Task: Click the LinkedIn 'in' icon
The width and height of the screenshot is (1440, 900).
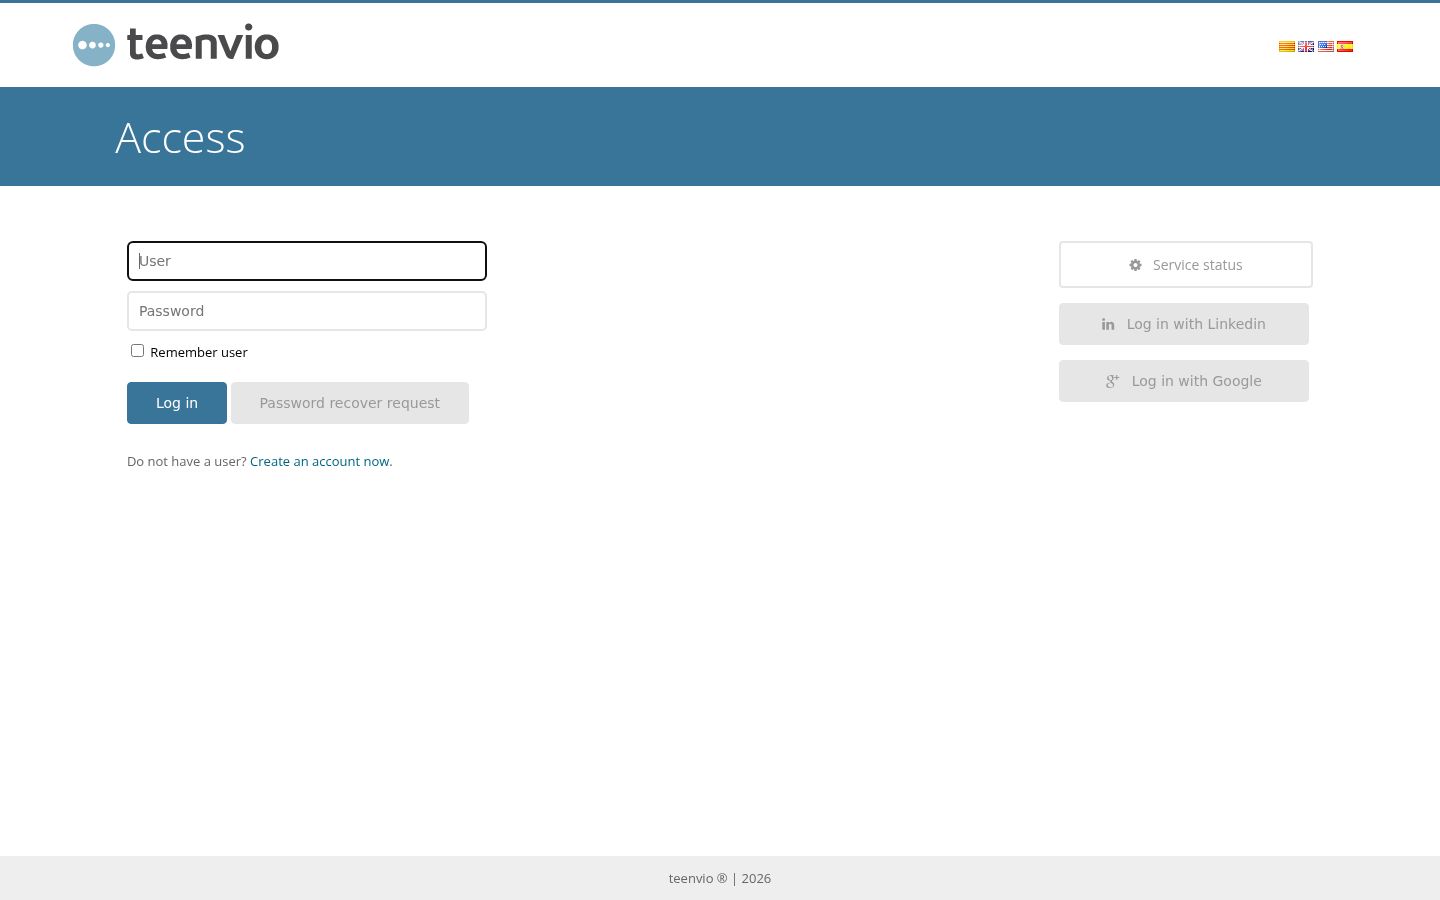Action: point(1108,324)
